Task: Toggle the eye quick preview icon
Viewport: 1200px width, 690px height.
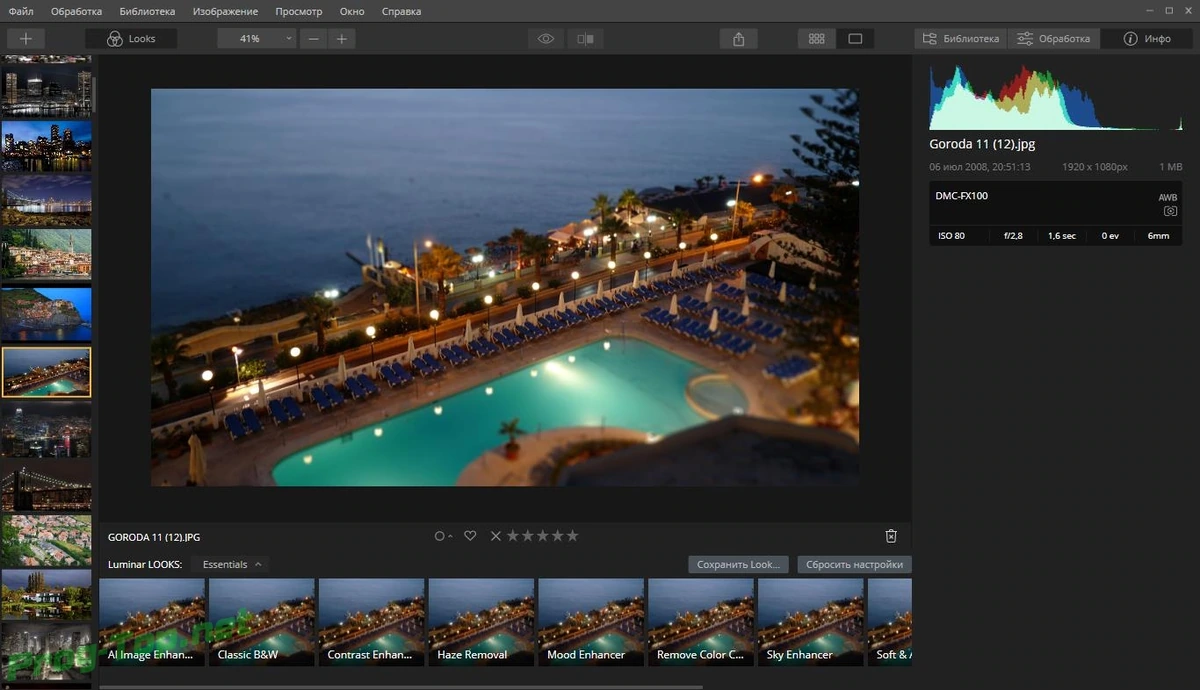Action: pyautogui.click(x=546, y=39)
